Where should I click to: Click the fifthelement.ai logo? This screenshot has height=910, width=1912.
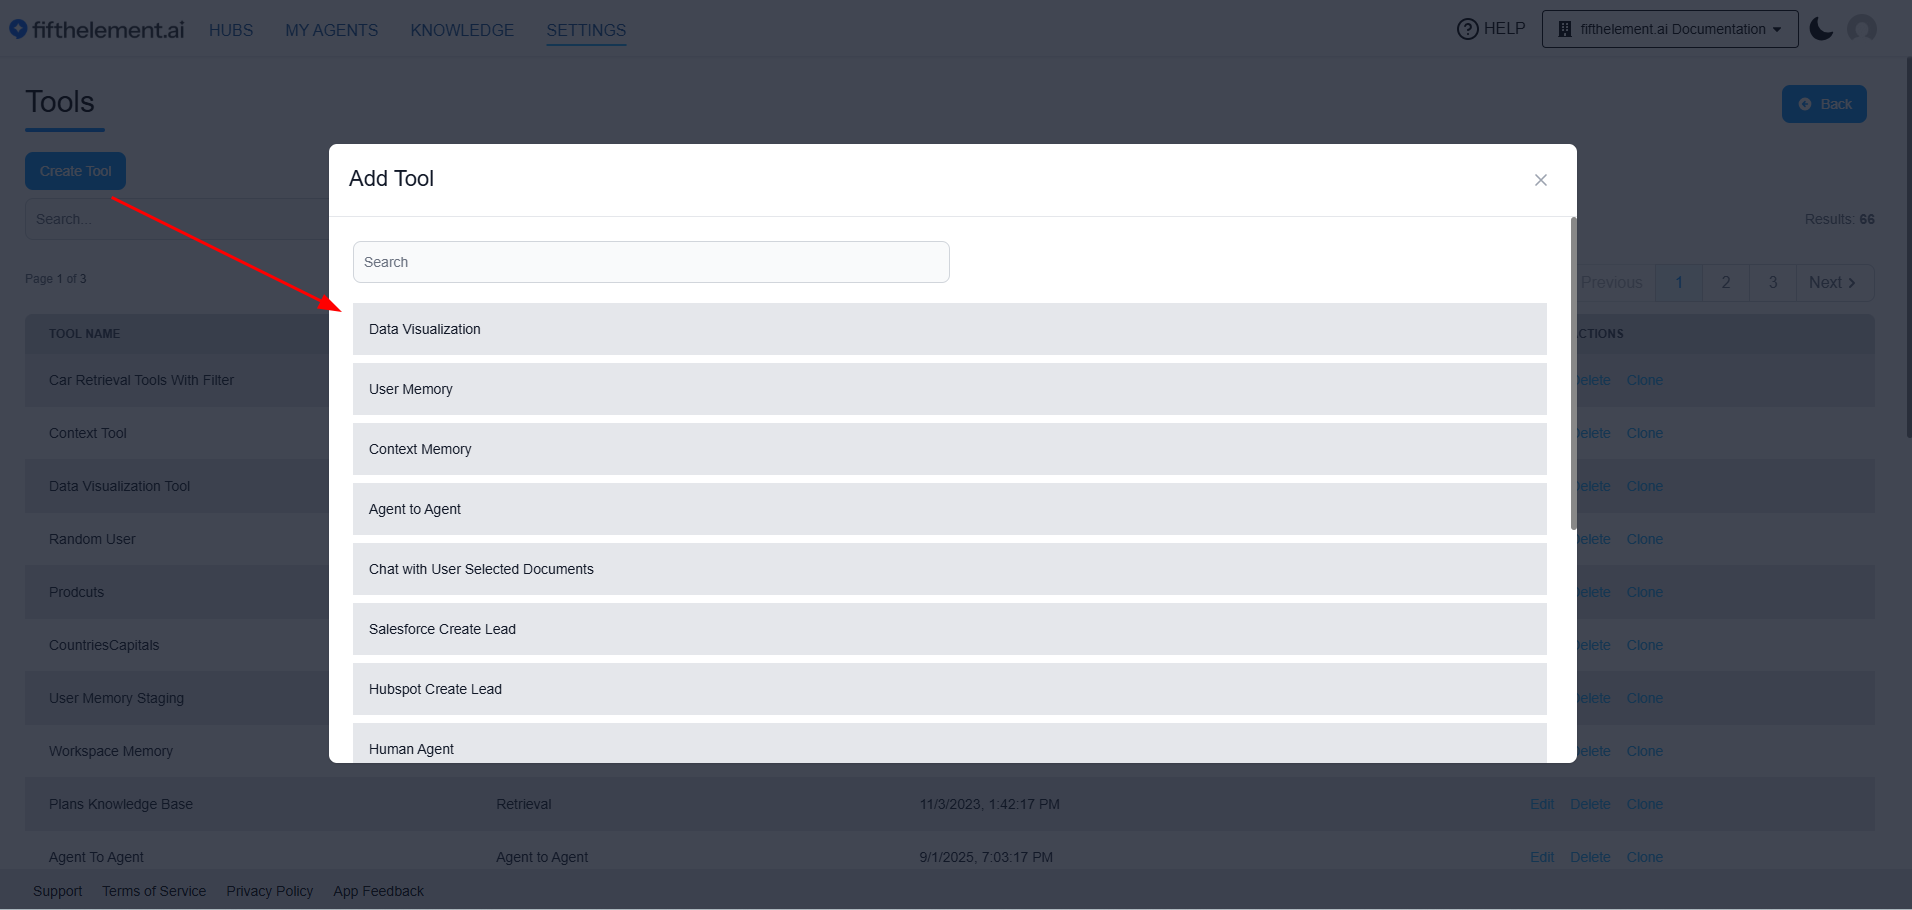pos(97,29)
